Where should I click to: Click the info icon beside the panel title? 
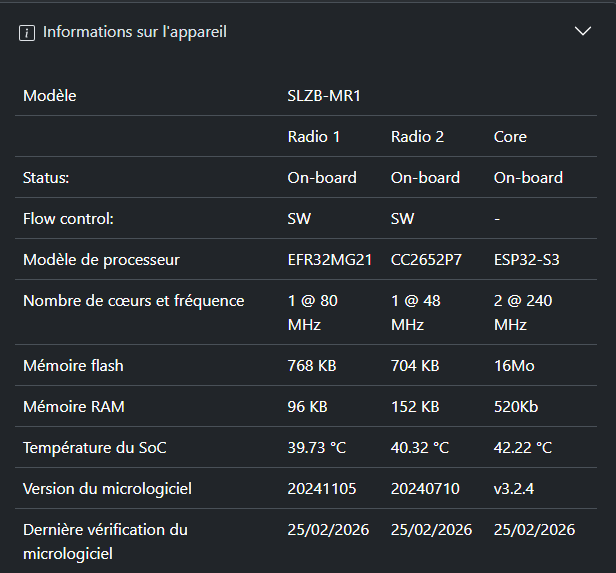tap(27, 32)
